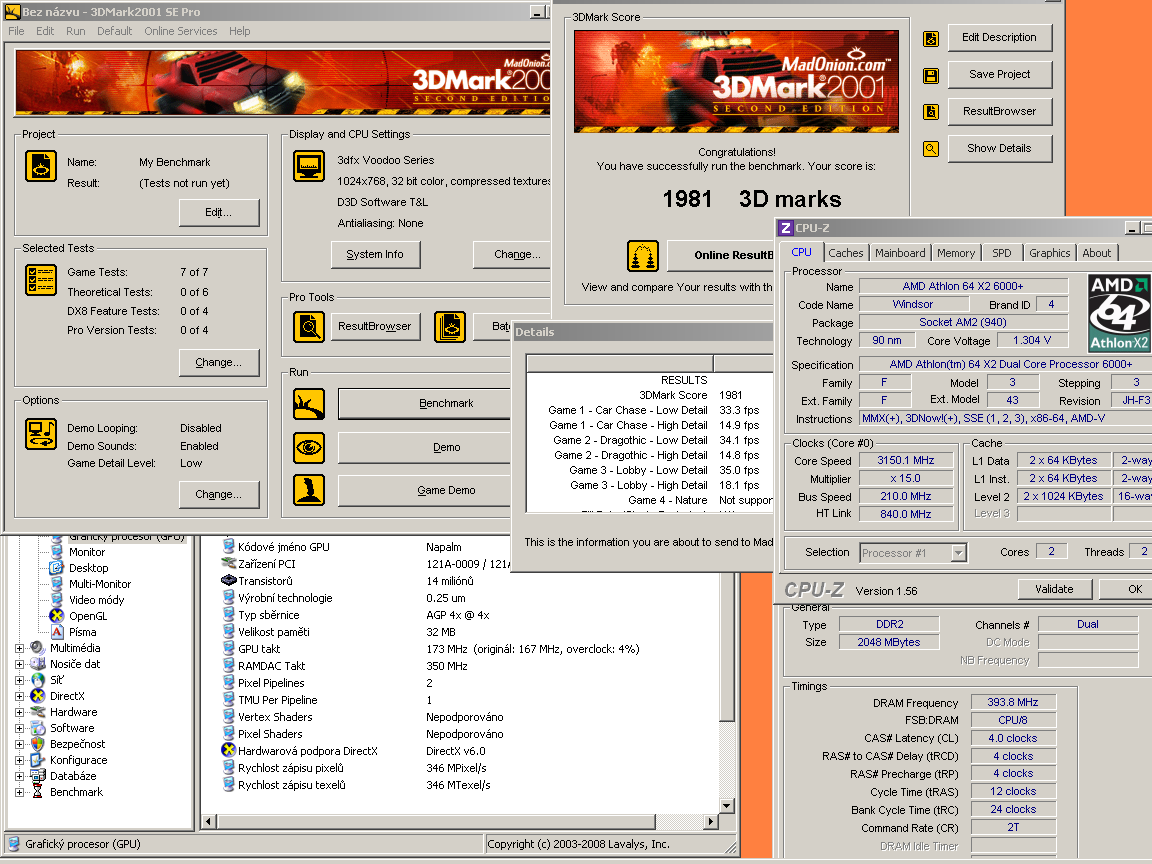Screen dimensions: 1152x864
Task: Click the Core Speed value field
Action: [x=905, y=461]
